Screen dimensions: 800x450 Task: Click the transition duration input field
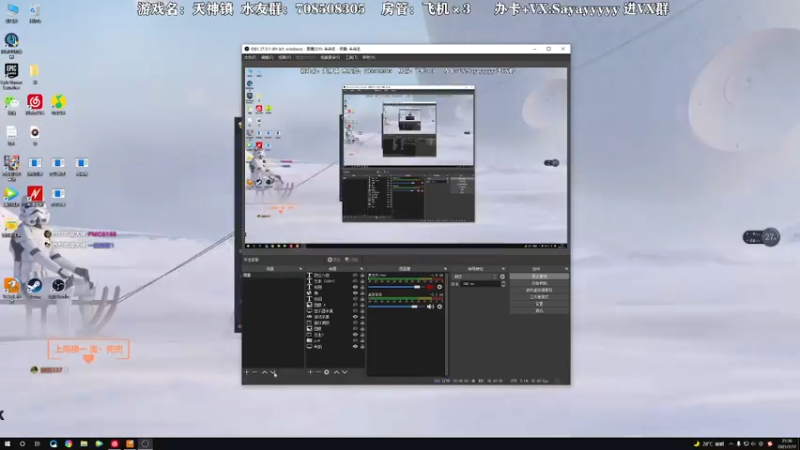[480, 284]
